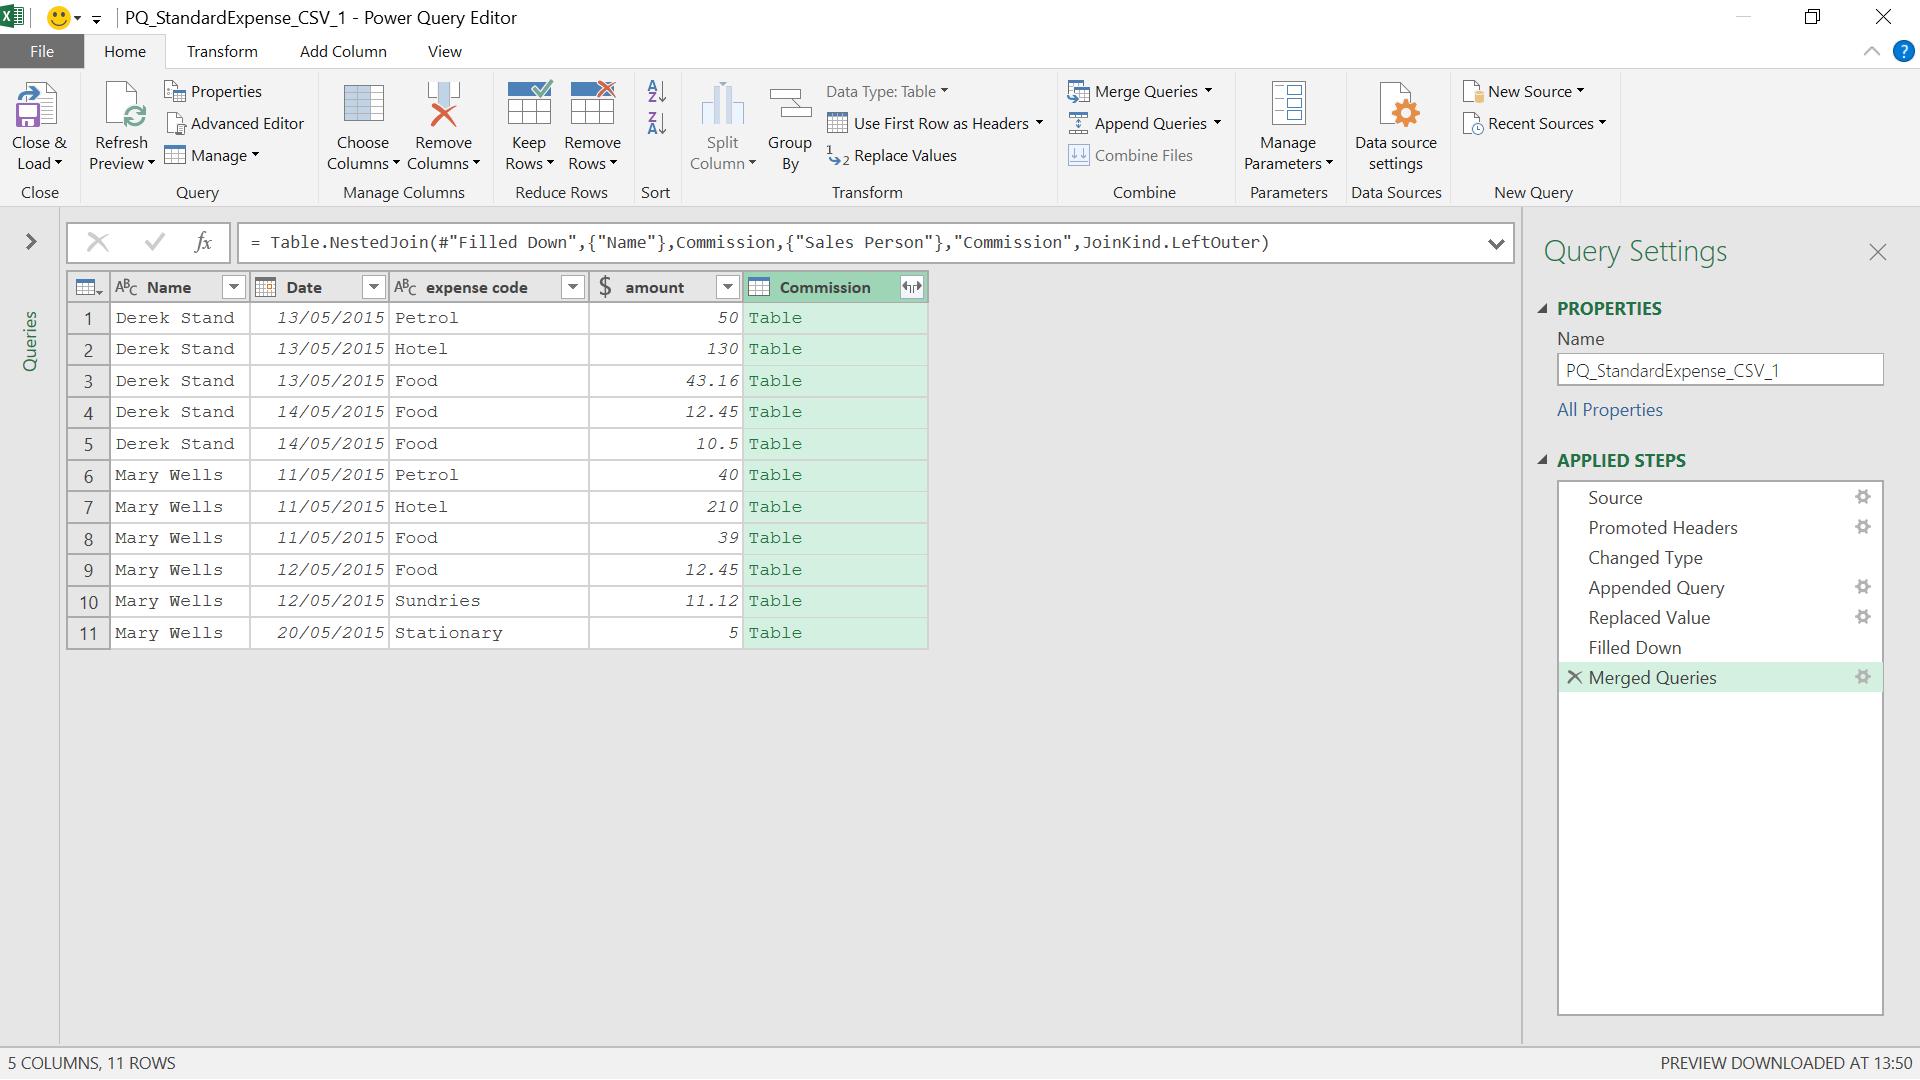Image resolution: width=1920 pixels, height=1080 pixels.
Task: Open settings gear for Promoted Headers step
Action: pos(1862,528)
